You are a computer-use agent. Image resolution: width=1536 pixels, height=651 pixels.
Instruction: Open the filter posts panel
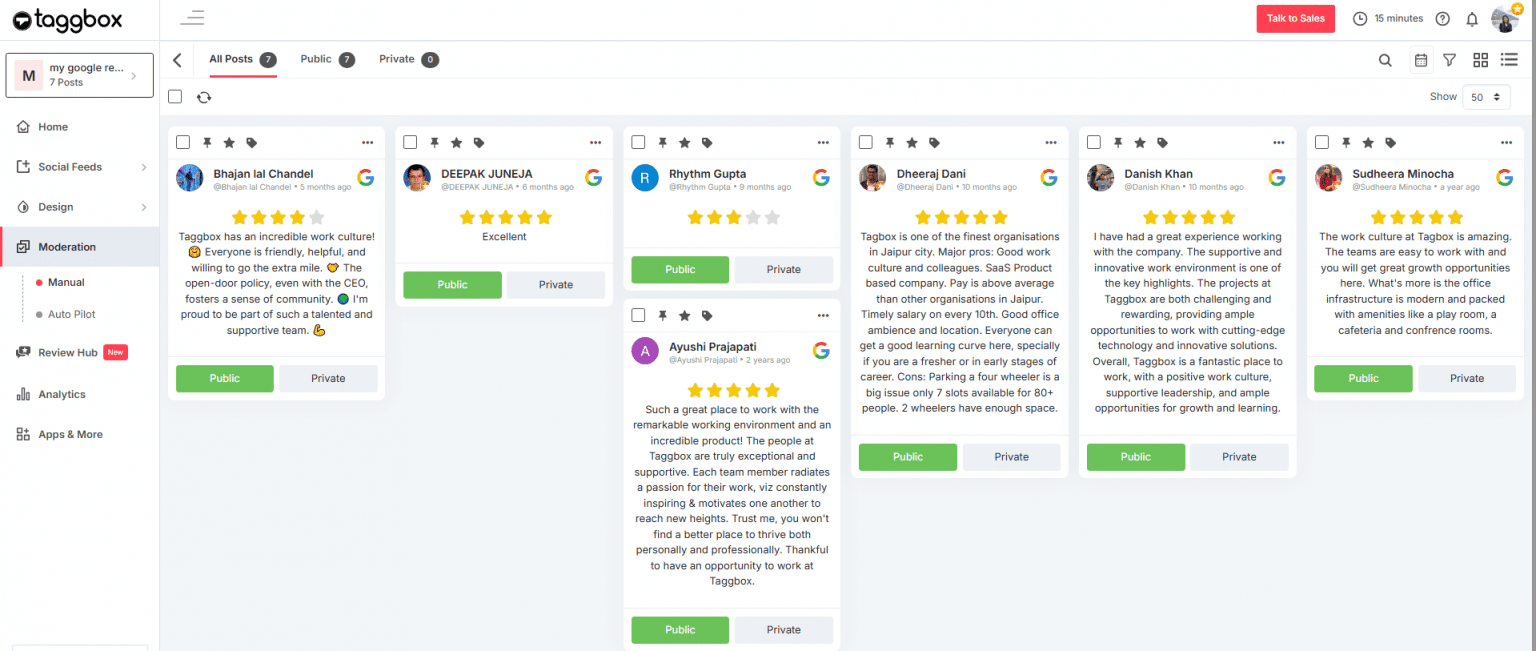click(x=1450, y=60)
